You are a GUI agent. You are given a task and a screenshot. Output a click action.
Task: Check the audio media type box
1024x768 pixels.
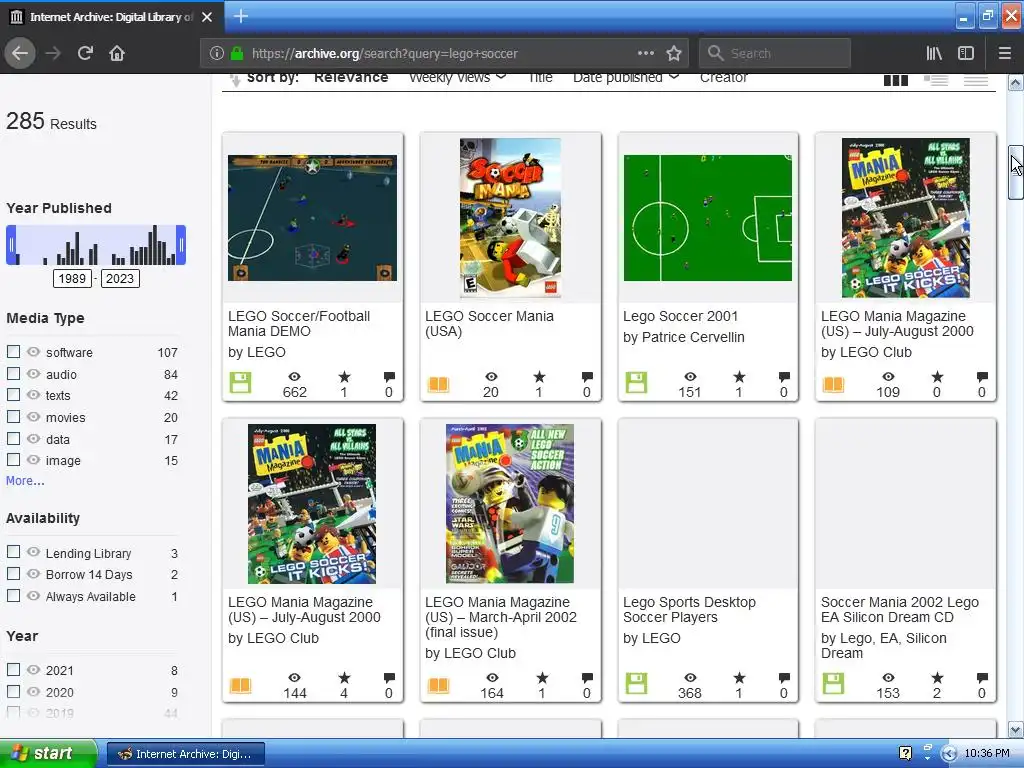pos(13,374)
